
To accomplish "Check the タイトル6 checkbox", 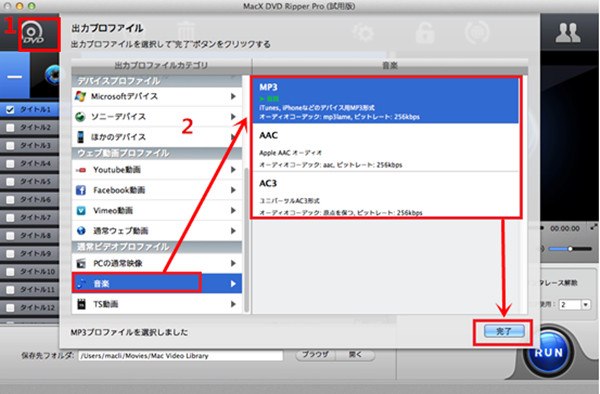I will click(10, 200).
